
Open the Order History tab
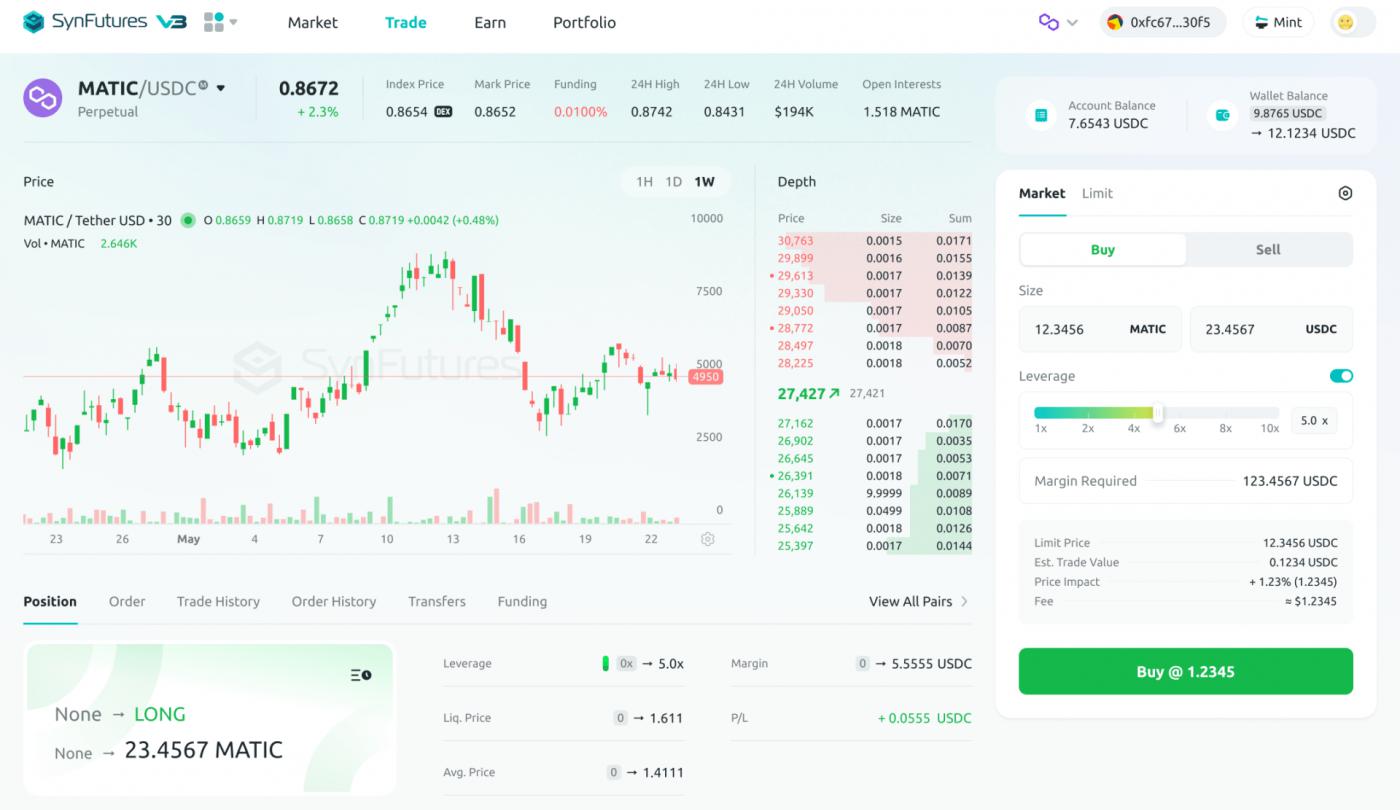pos(334,602)
